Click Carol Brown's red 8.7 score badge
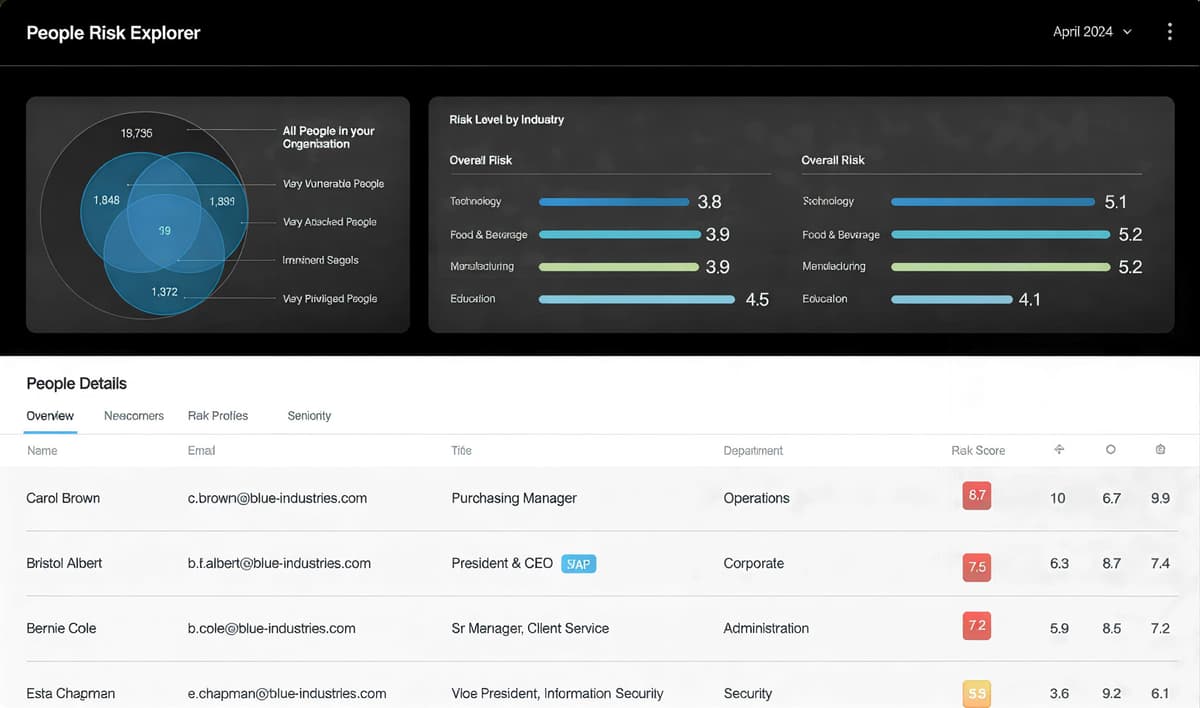The height and width of the screenshot is (708, 1200). click(x=976, y=497)
